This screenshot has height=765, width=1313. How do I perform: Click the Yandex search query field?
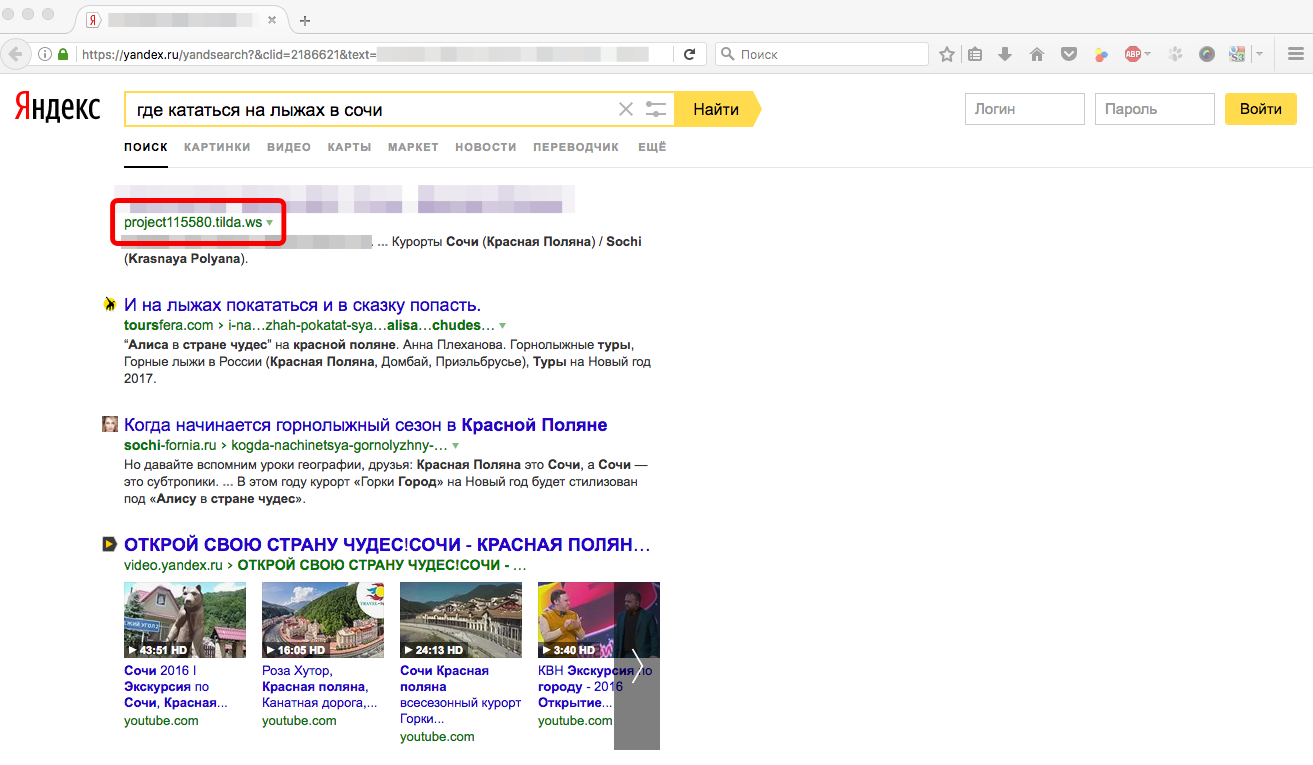370,109
